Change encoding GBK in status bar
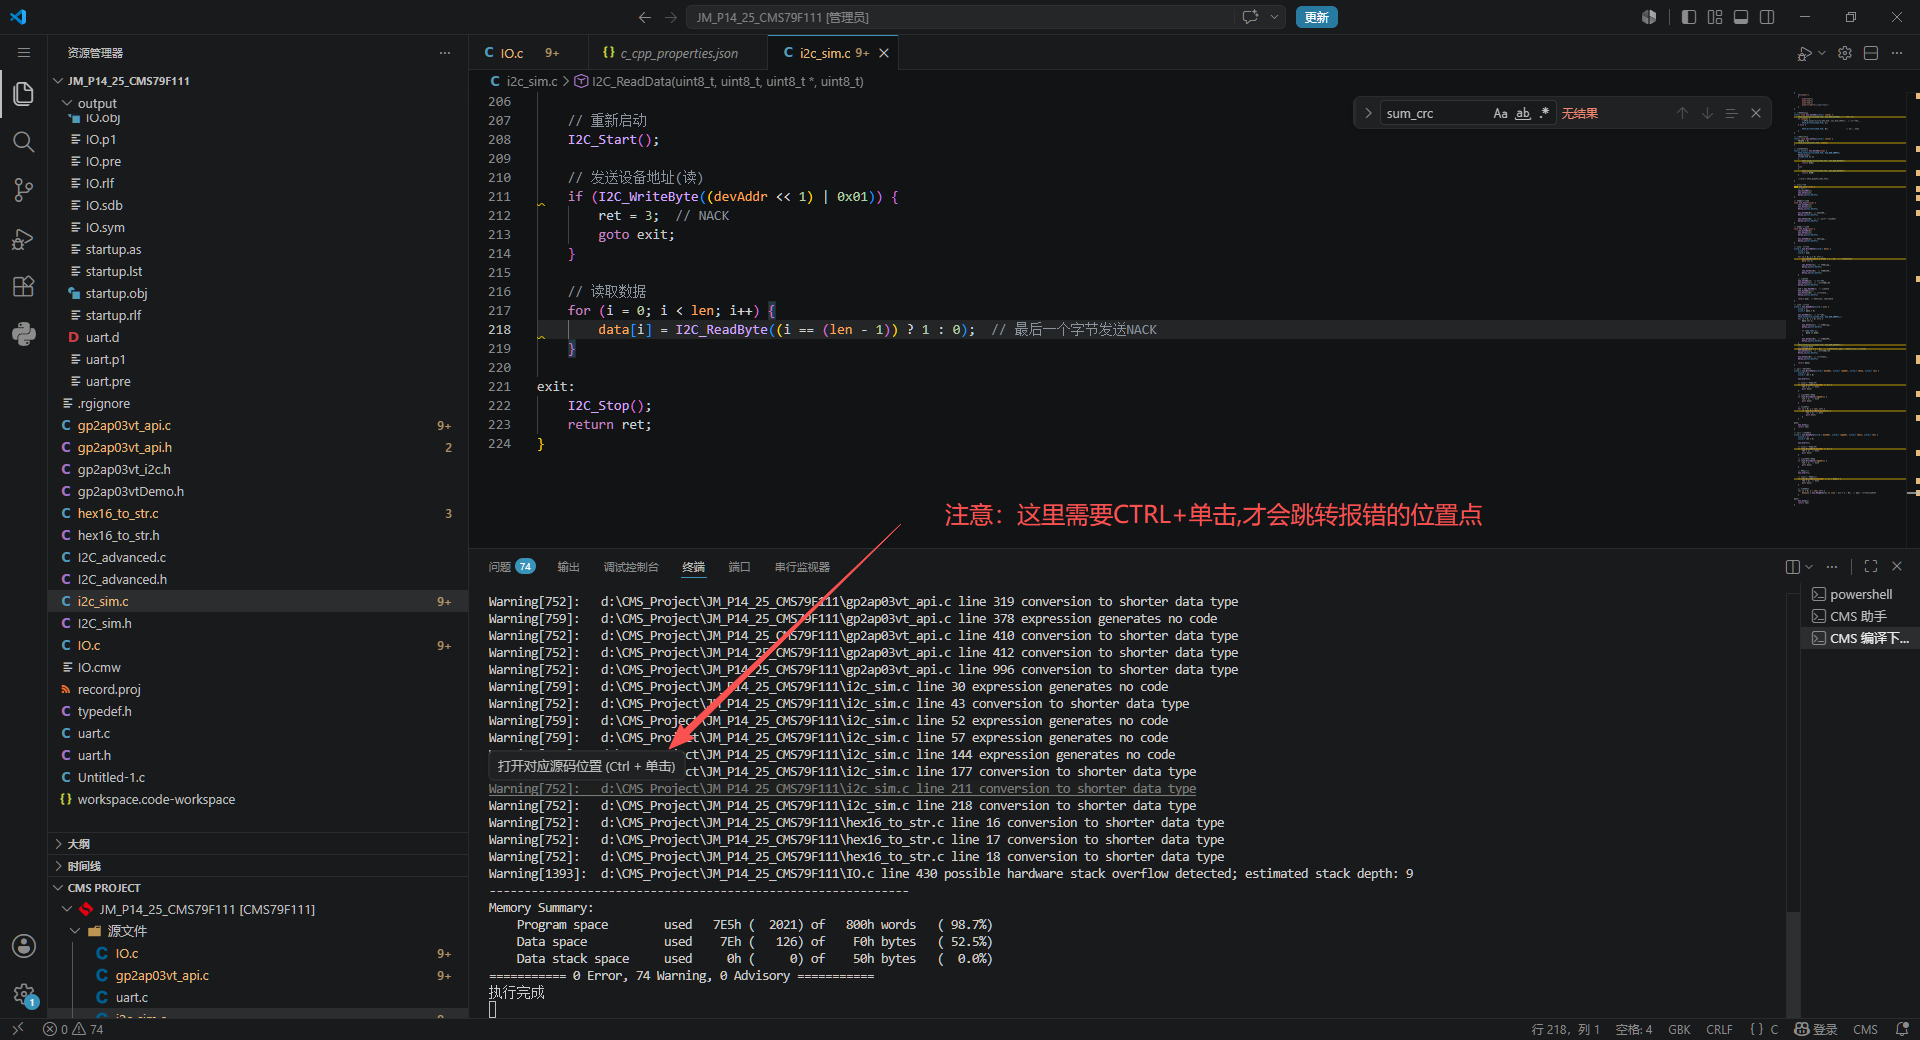This screenshot has height=1040, width=1920. coord(1679,1029)
